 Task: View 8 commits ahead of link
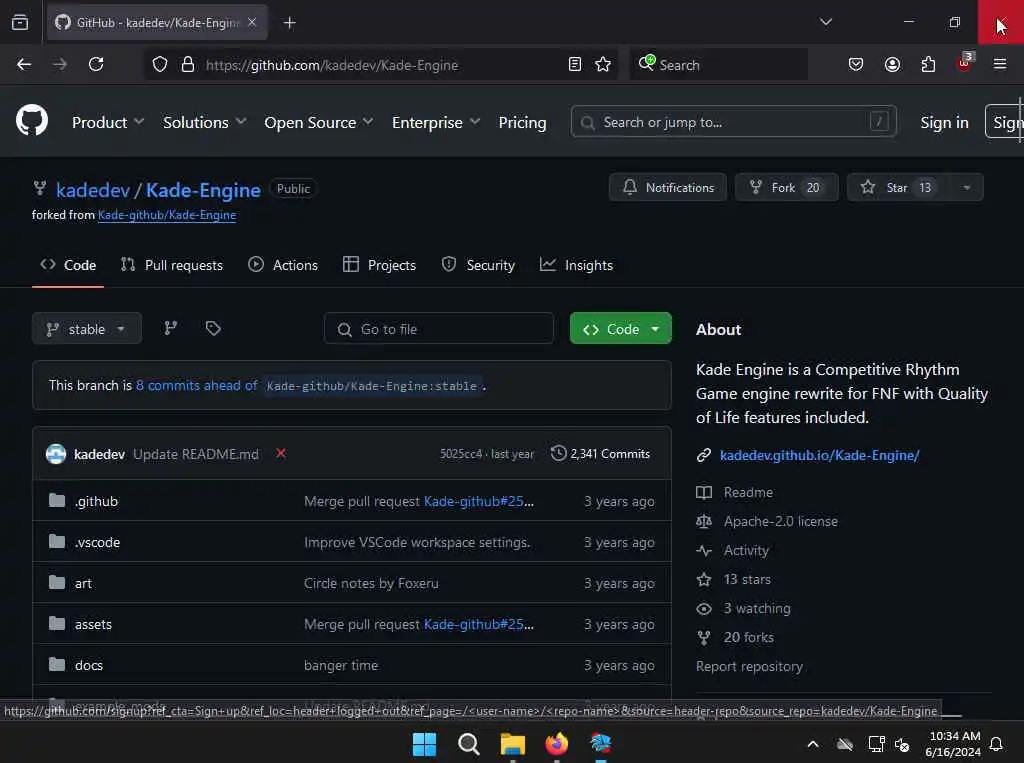tap(197, 385)
